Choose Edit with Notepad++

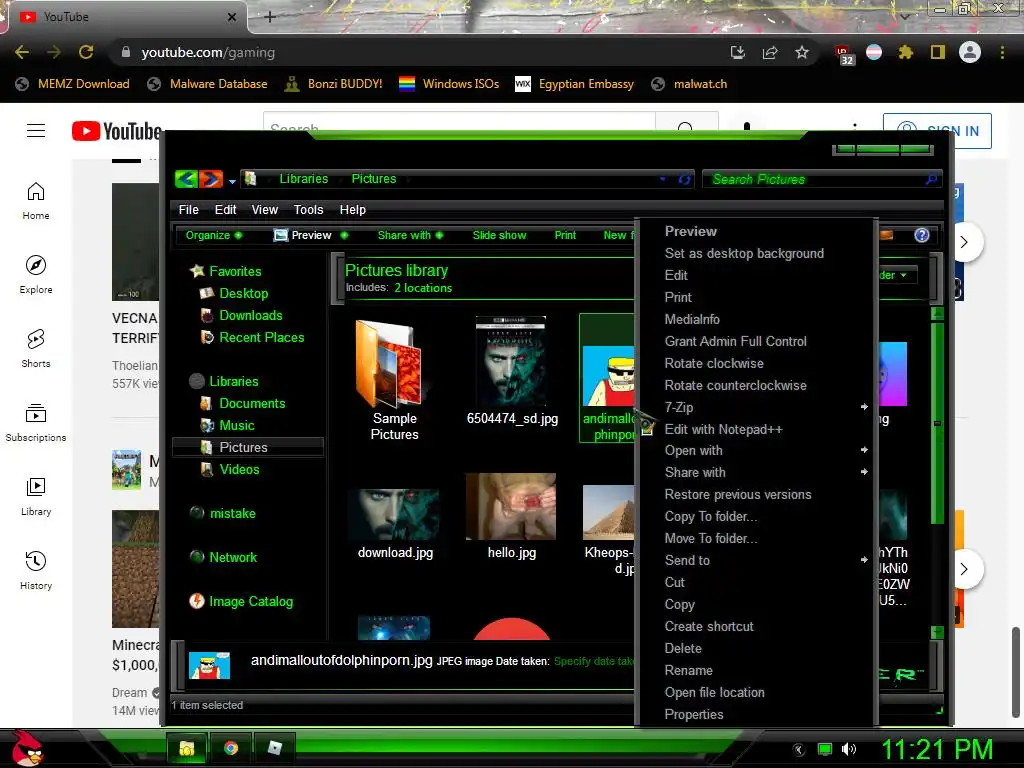(723, 429)
